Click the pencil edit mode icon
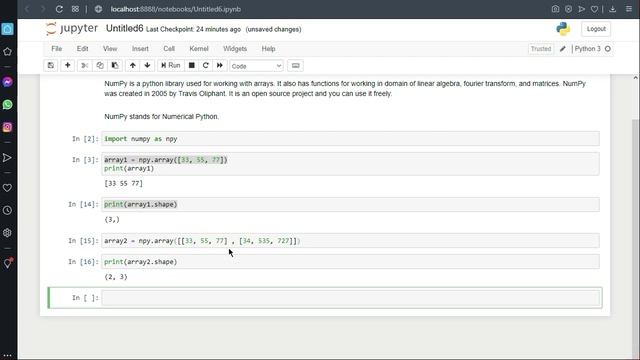The width and height of the screenshot is (640, 360). coord(562,49)
